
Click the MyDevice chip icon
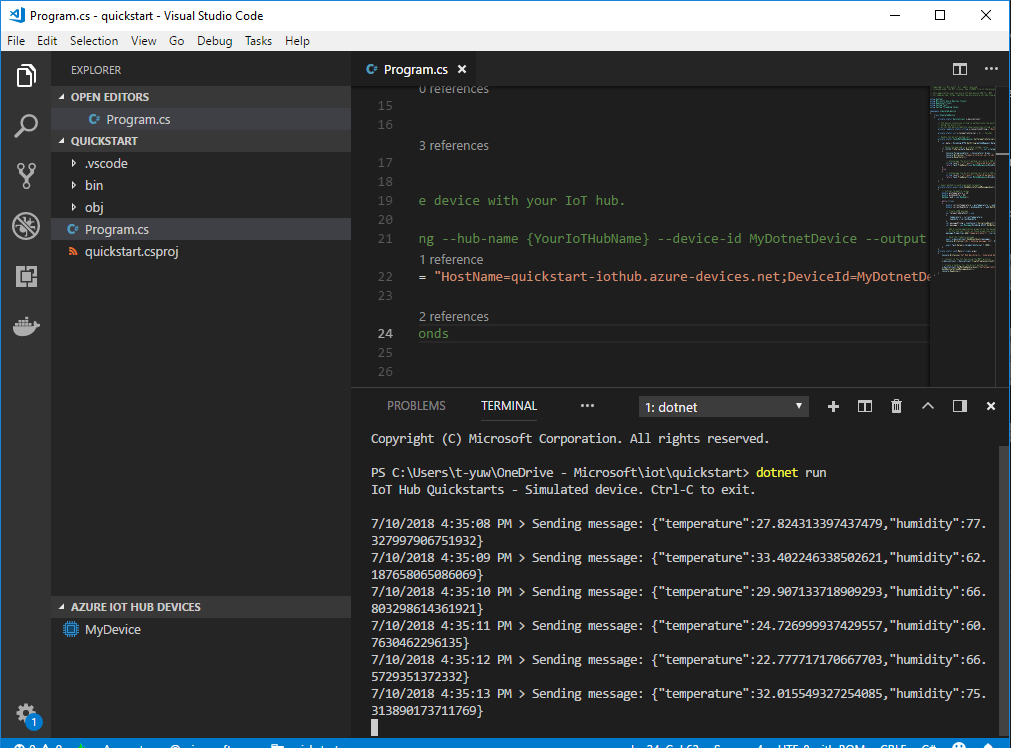click(71, 629)
